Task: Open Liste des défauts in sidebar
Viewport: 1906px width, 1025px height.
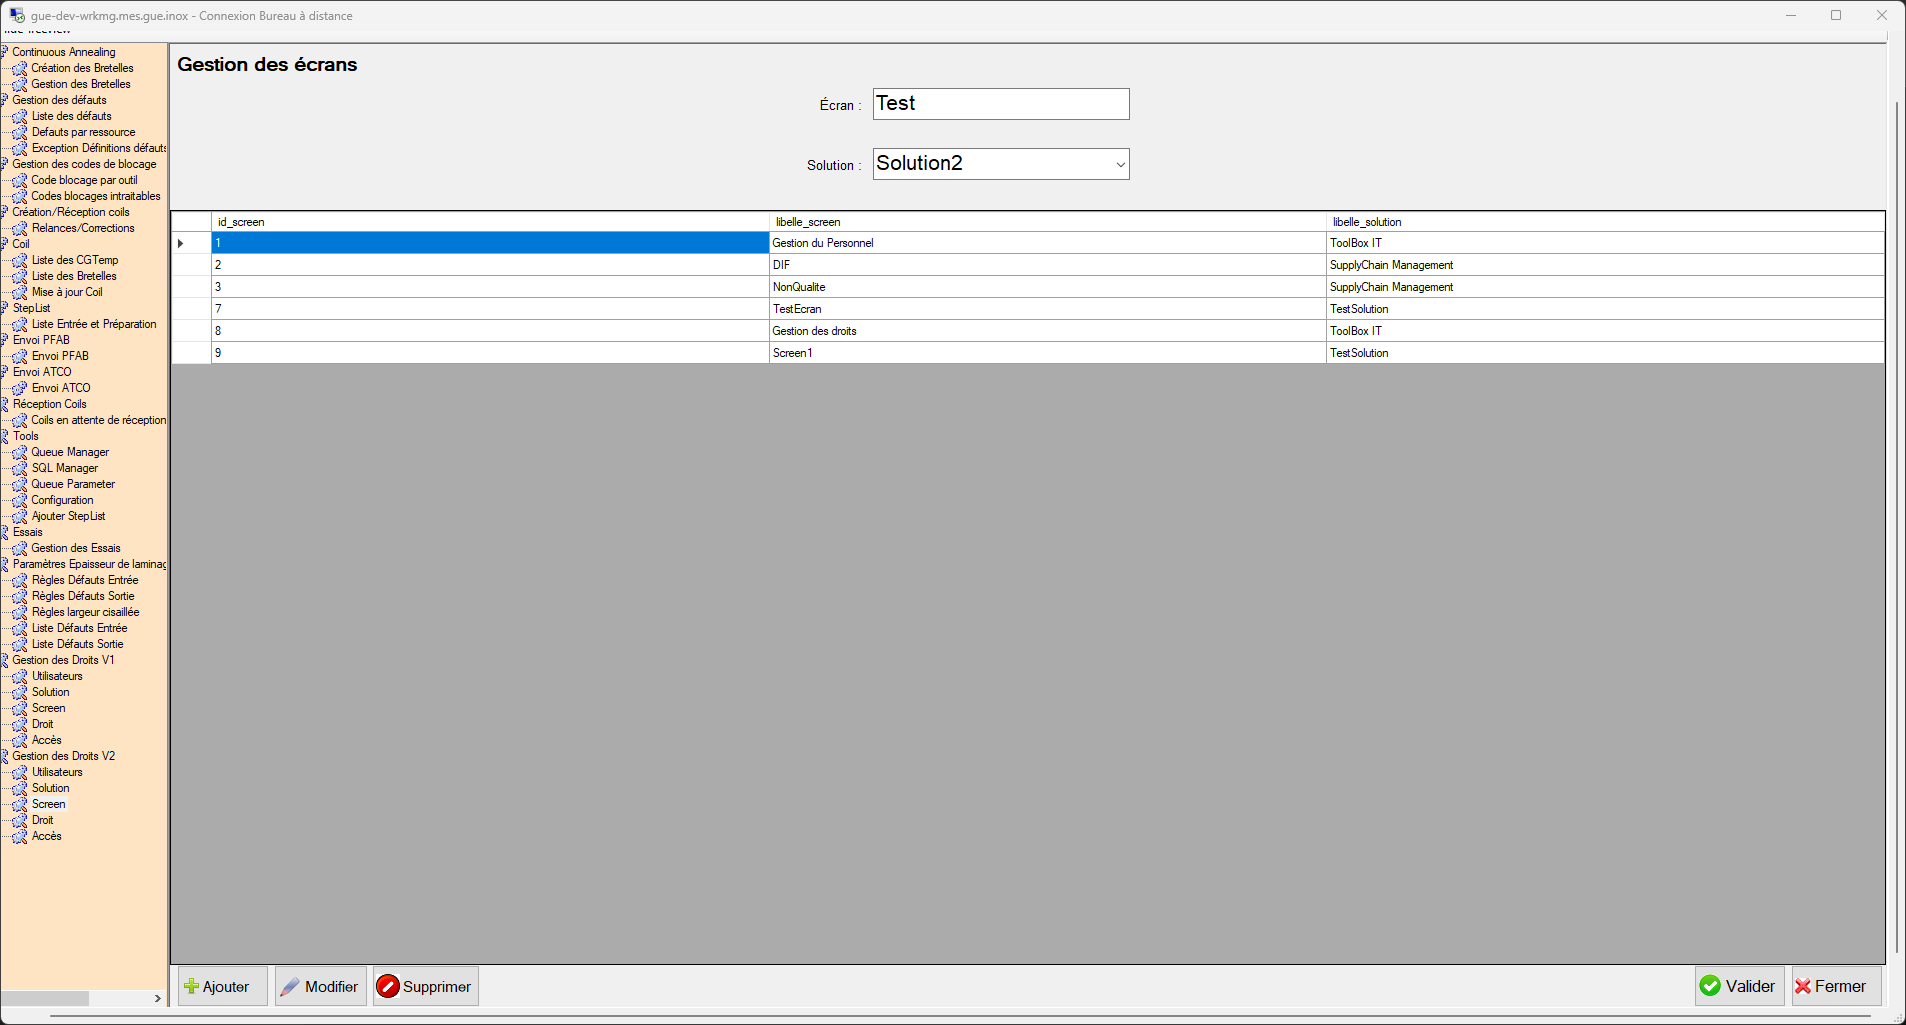Action: click(x=71, y=116)
